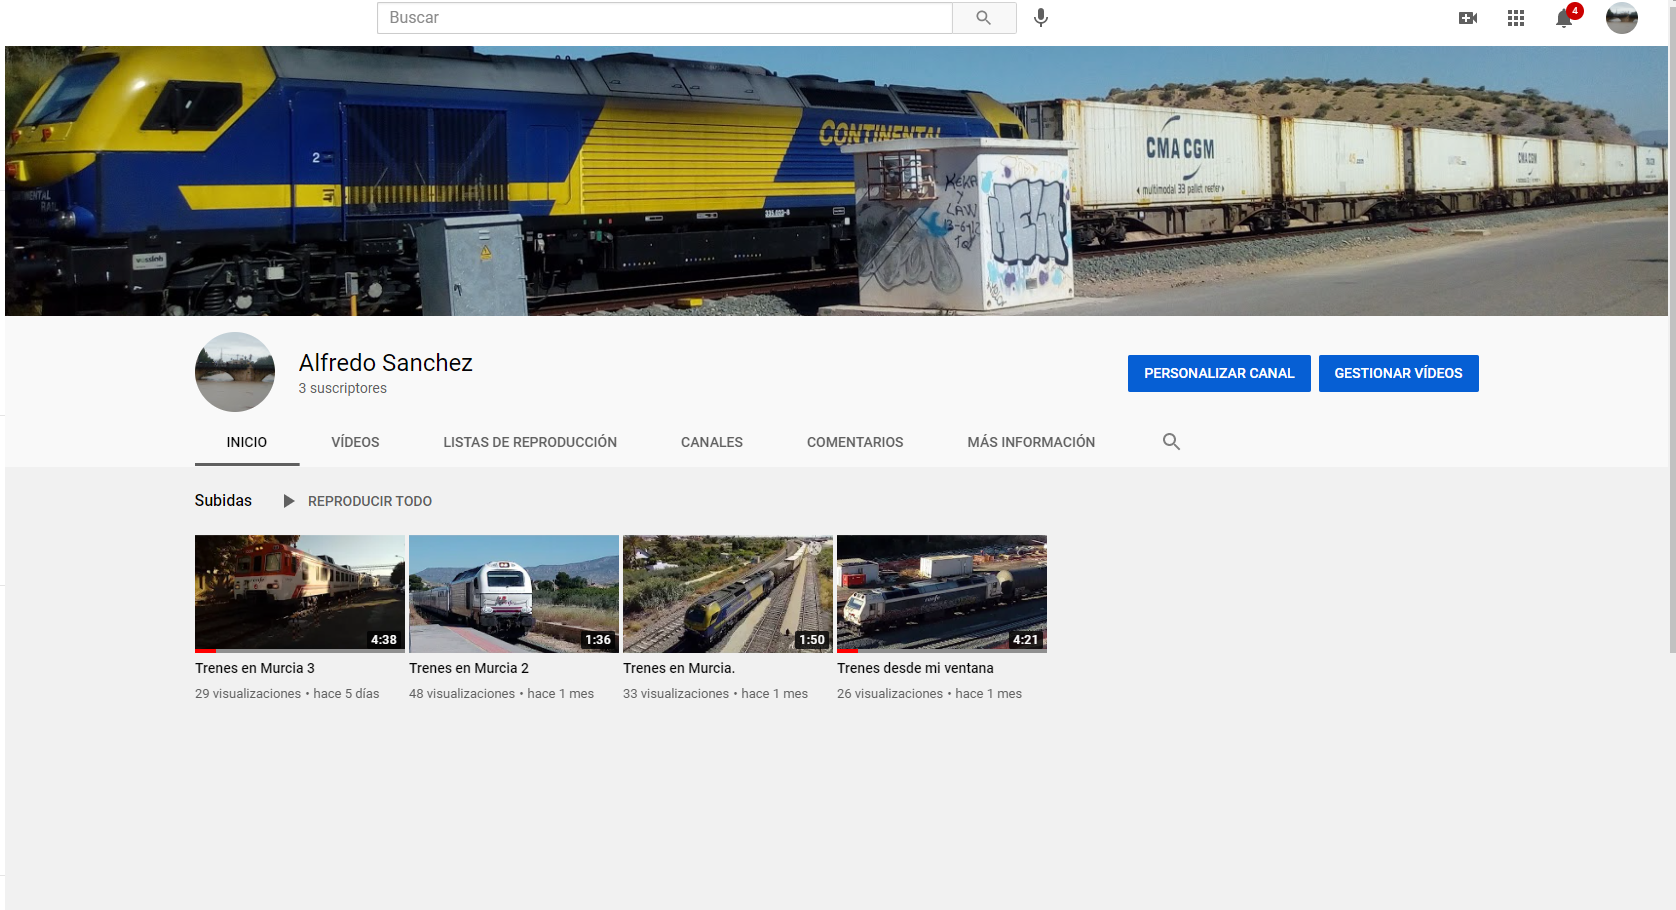This screenshot has width=1676, height=910.
Task: Switch to the Inicio tab
Action: [x=247, y=442]
